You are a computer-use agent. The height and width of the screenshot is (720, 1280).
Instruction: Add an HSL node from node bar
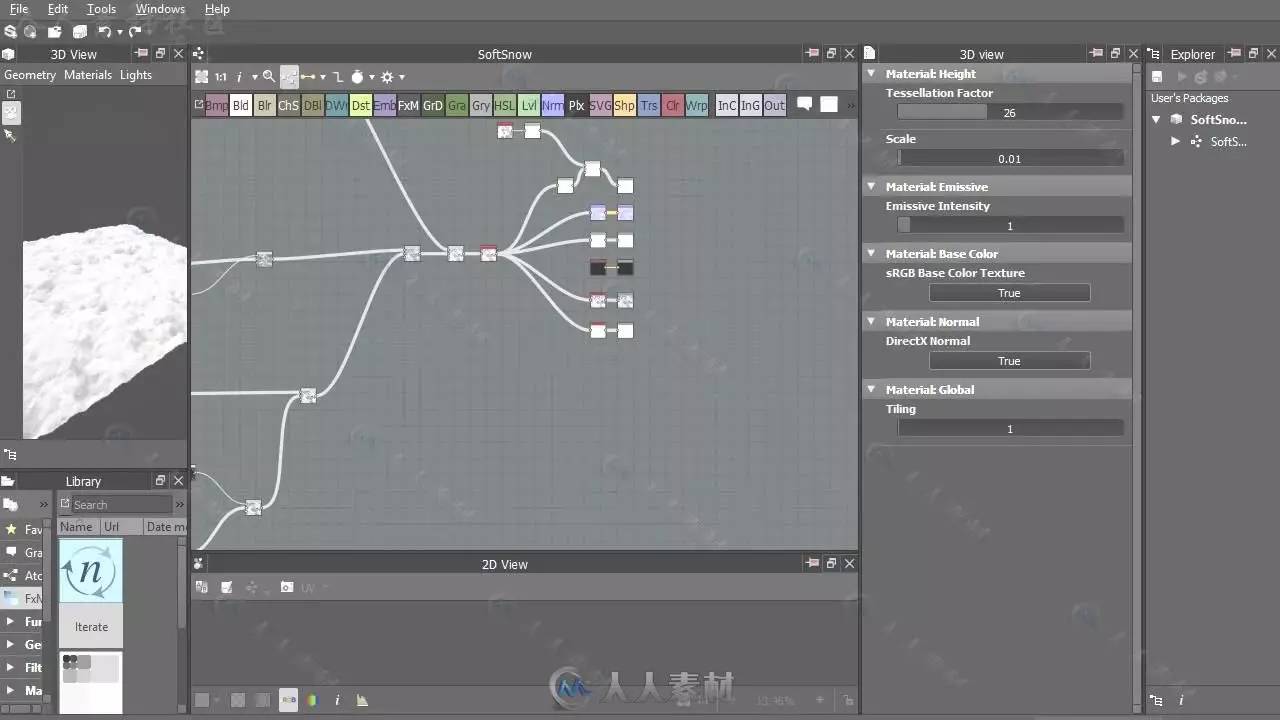coord(505,105)
